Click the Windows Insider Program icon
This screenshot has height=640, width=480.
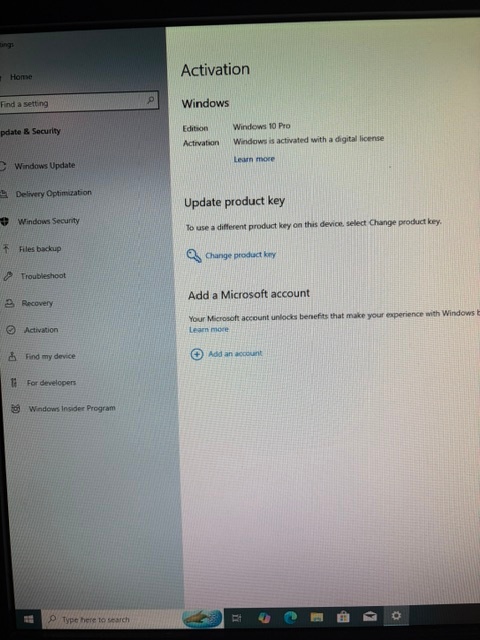pos(16,409)
